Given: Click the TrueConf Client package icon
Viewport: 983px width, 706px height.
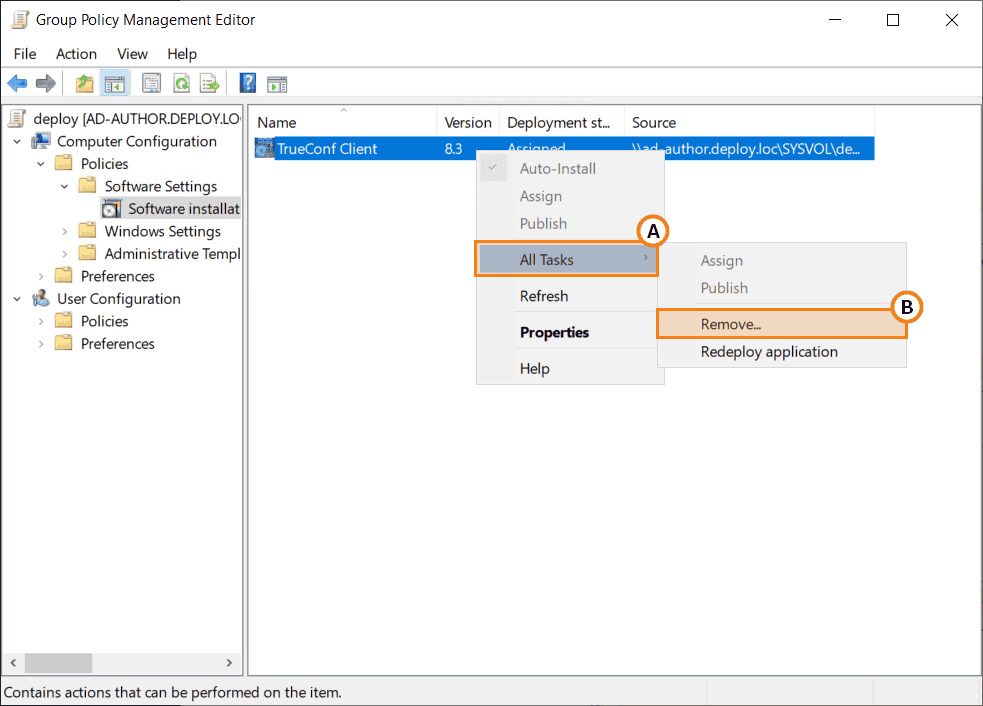Looking at the screenshot, I should [265, 149].
